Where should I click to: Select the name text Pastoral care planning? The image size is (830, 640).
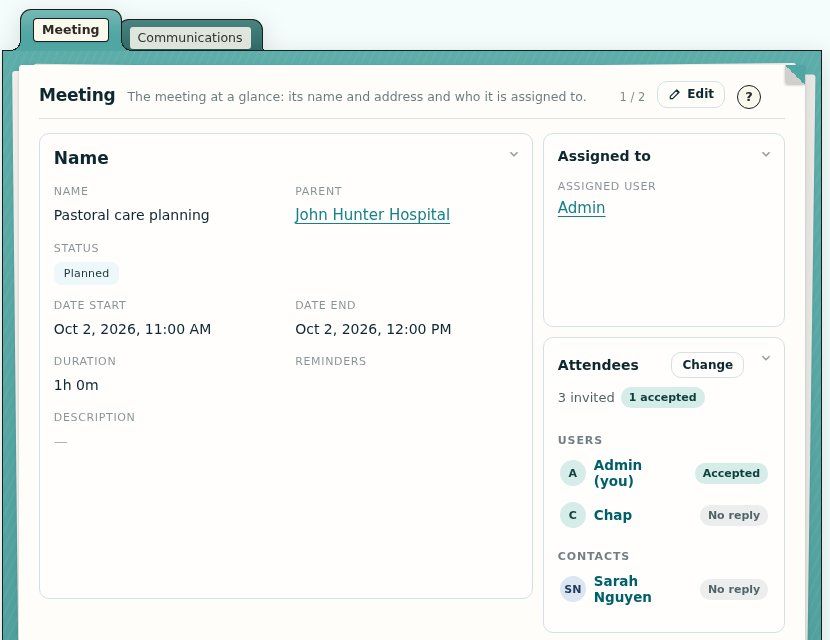131,215
